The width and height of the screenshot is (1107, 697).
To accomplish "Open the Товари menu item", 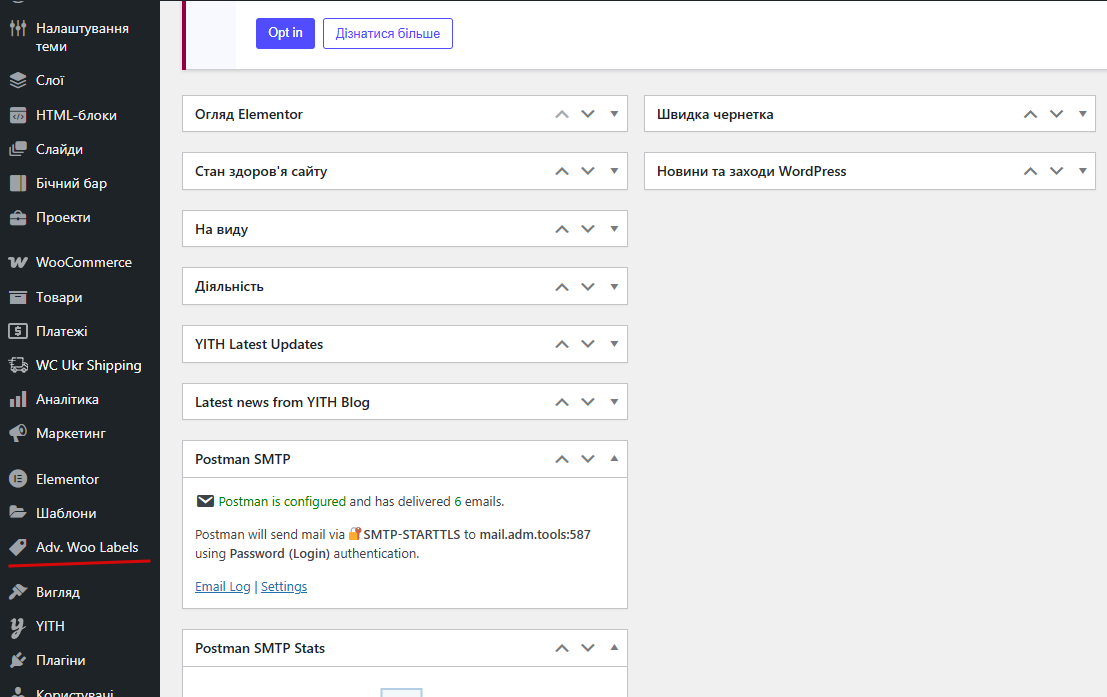I will (x=59, y=297).
